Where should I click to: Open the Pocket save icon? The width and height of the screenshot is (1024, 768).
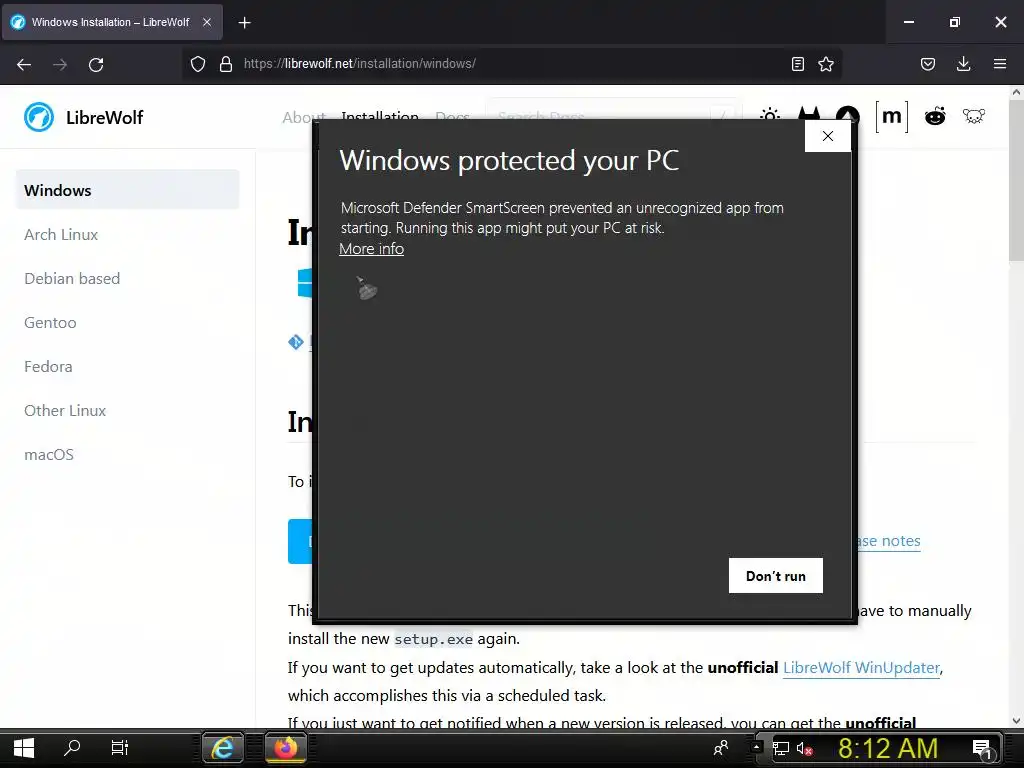(x=928, y=64)
